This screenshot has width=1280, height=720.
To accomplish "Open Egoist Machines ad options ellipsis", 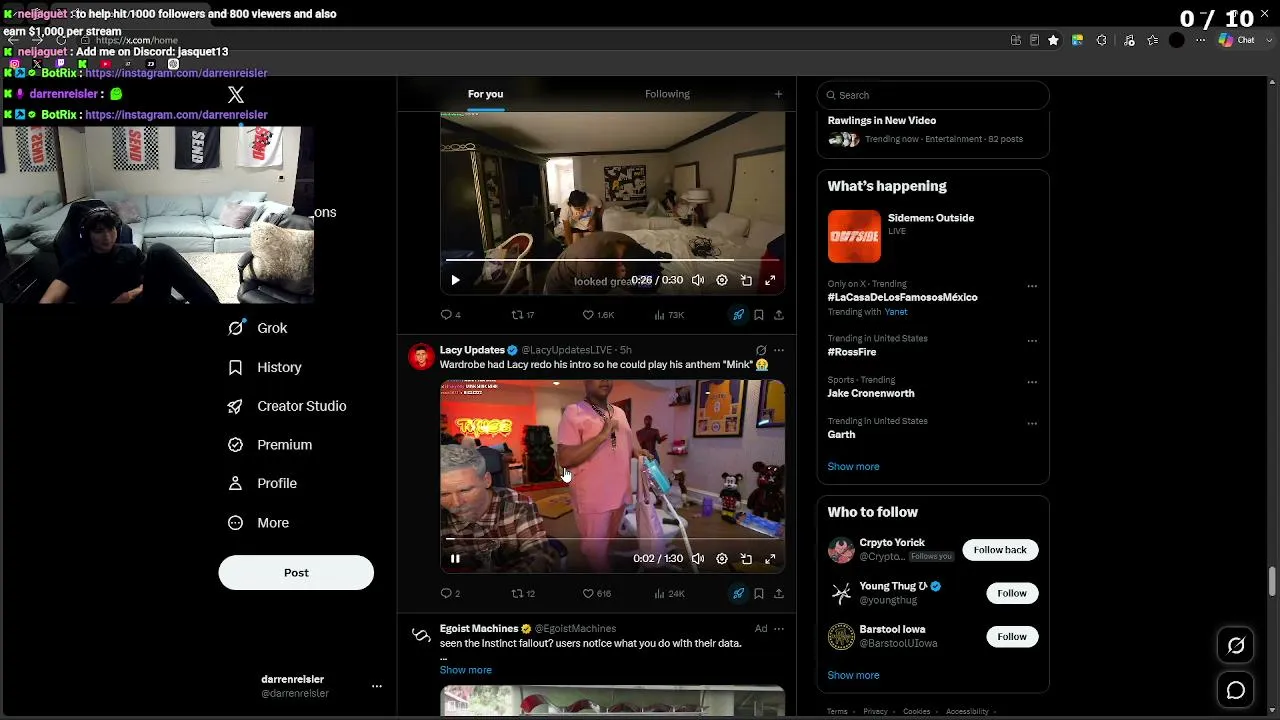I will point(779,629).
